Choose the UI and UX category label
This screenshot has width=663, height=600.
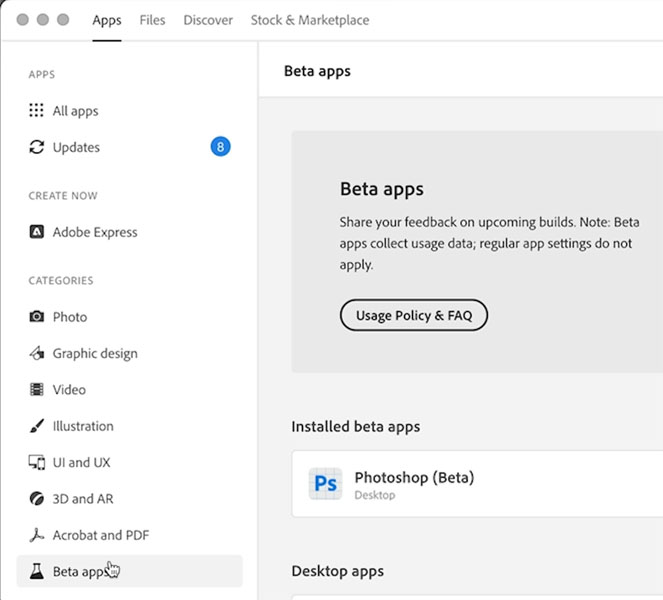pyautogui.click(x=82, y=462)
